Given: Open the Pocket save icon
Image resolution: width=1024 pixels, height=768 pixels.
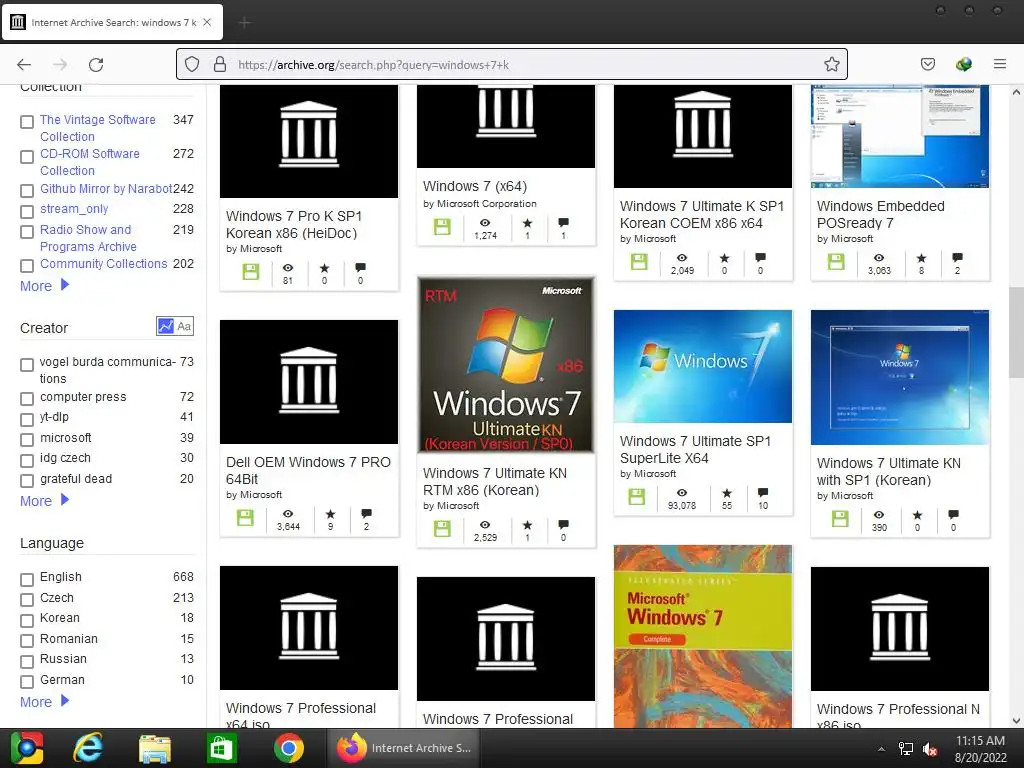Looking at the screenshot, I should [x=928, y=64].
